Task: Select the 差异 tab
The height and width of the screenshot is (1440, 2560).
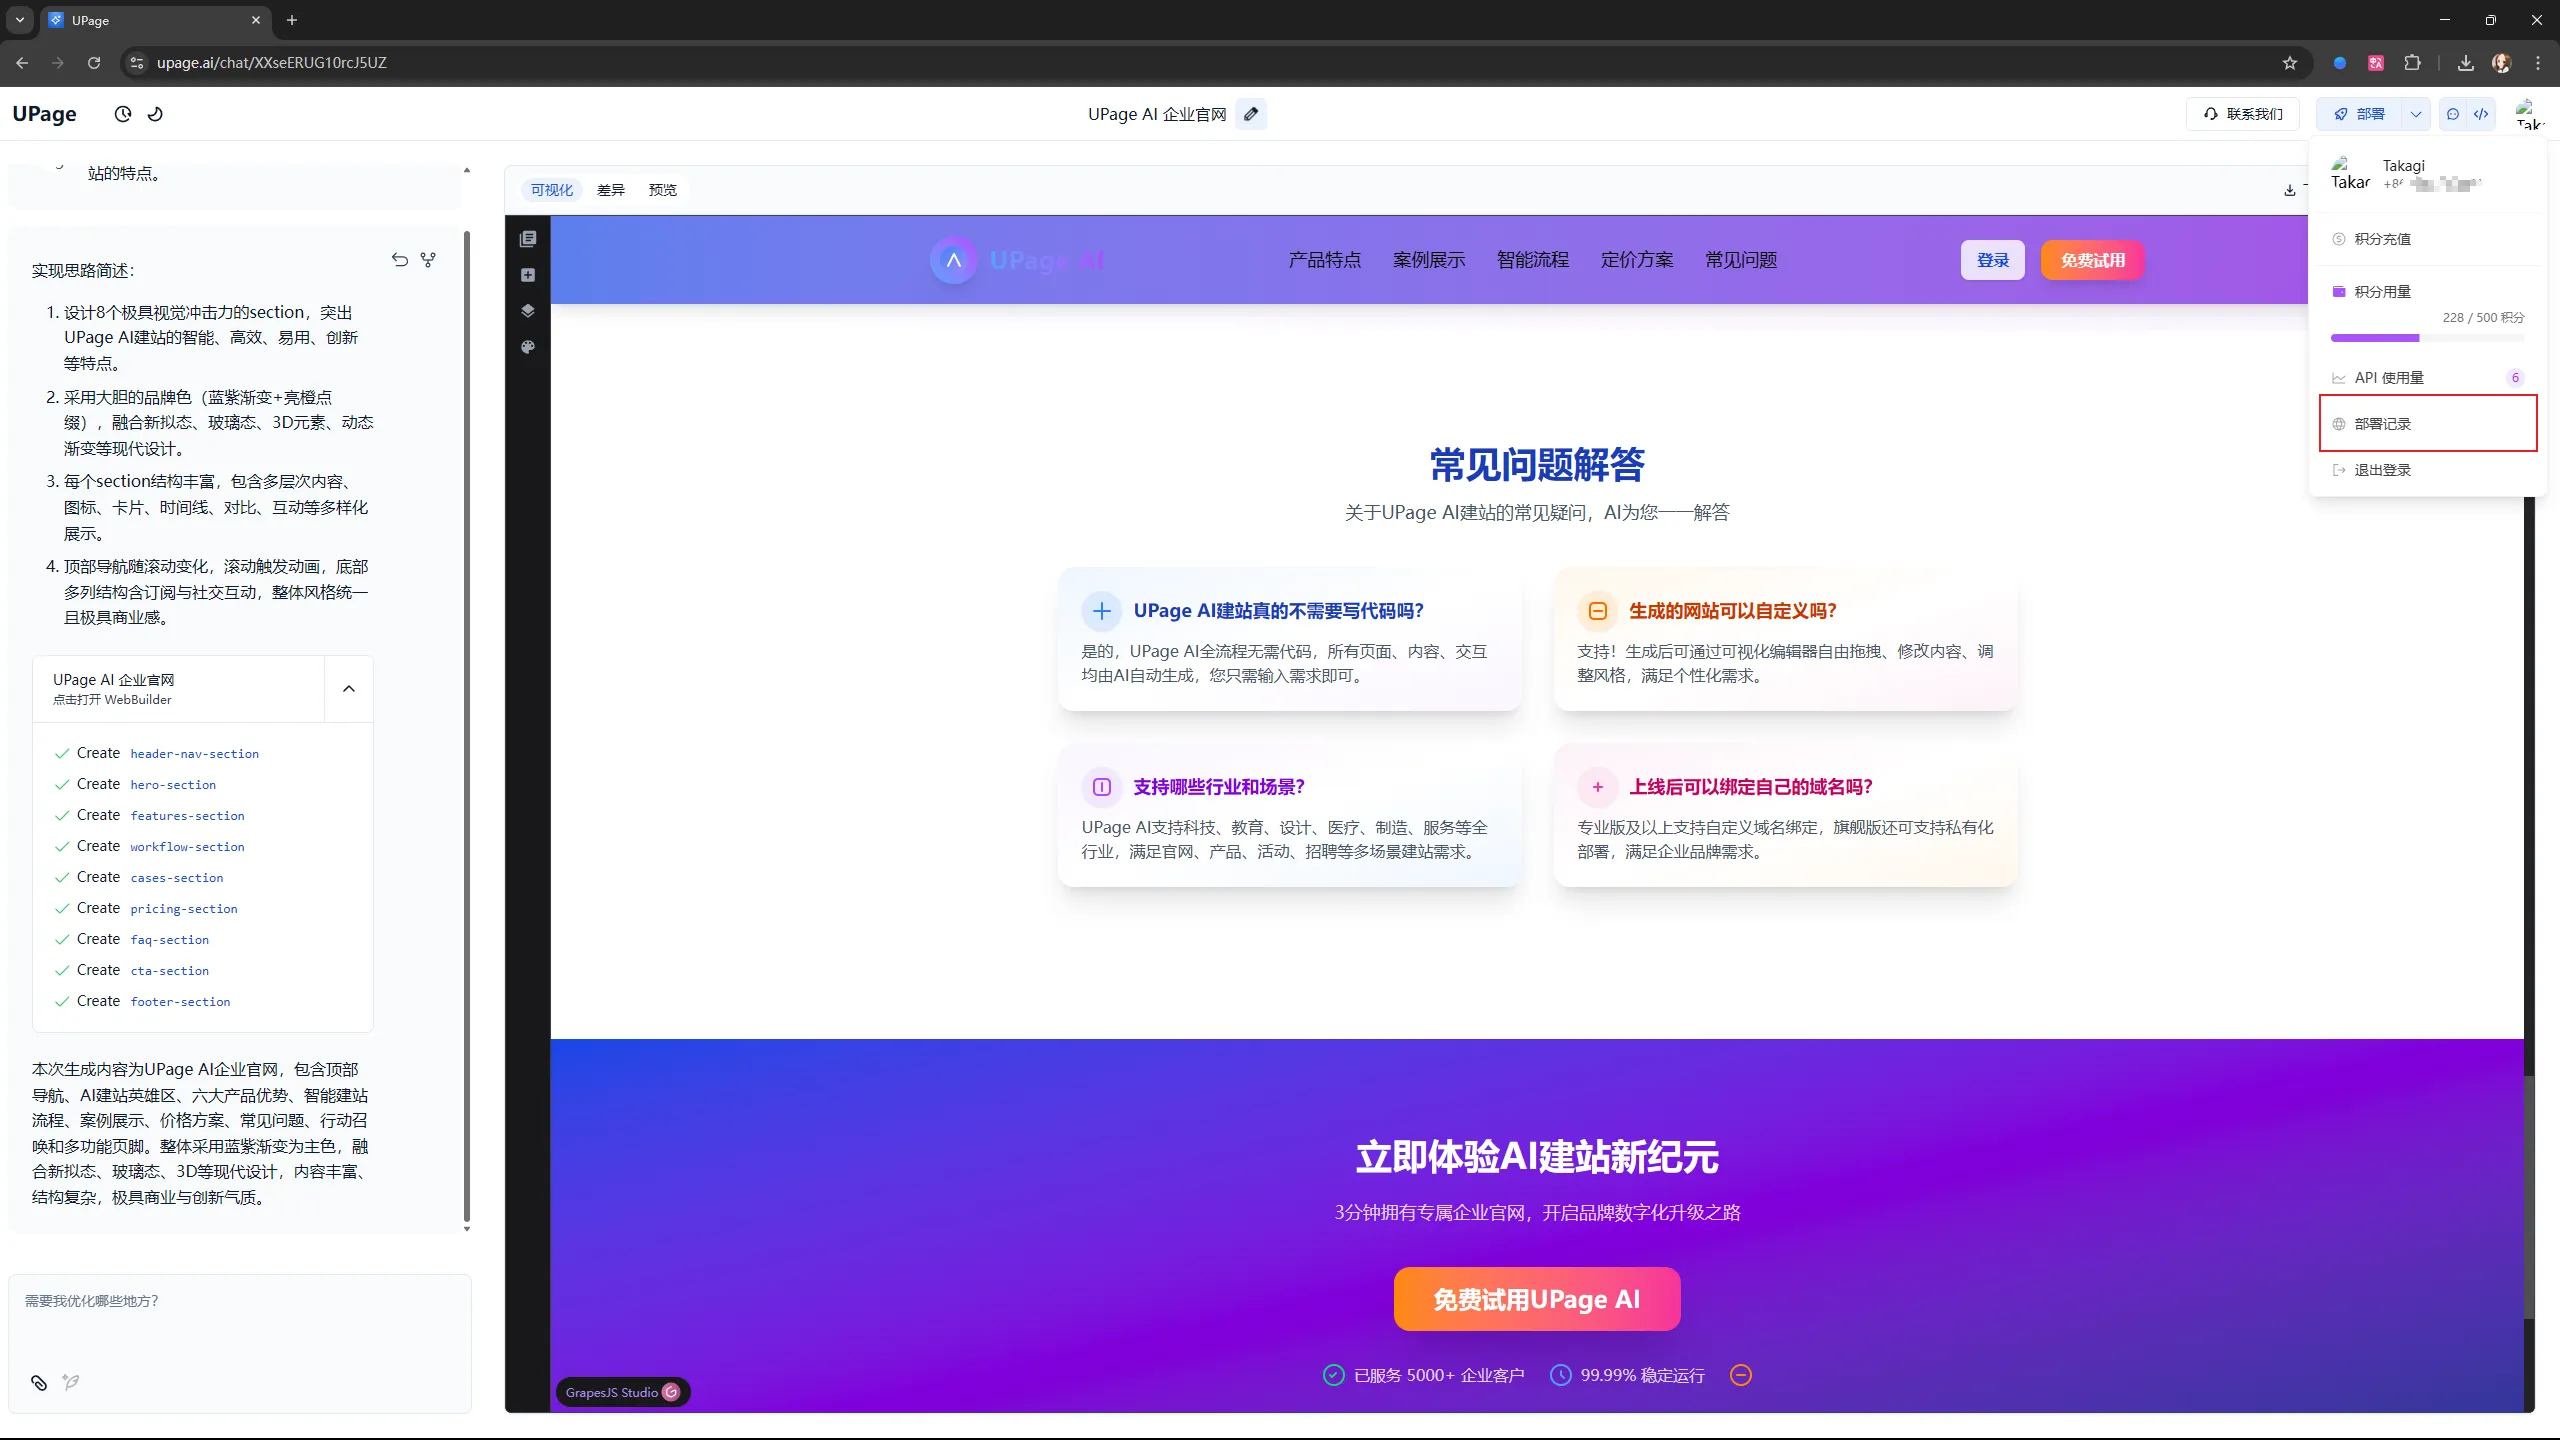Action: tap(611, 190)
